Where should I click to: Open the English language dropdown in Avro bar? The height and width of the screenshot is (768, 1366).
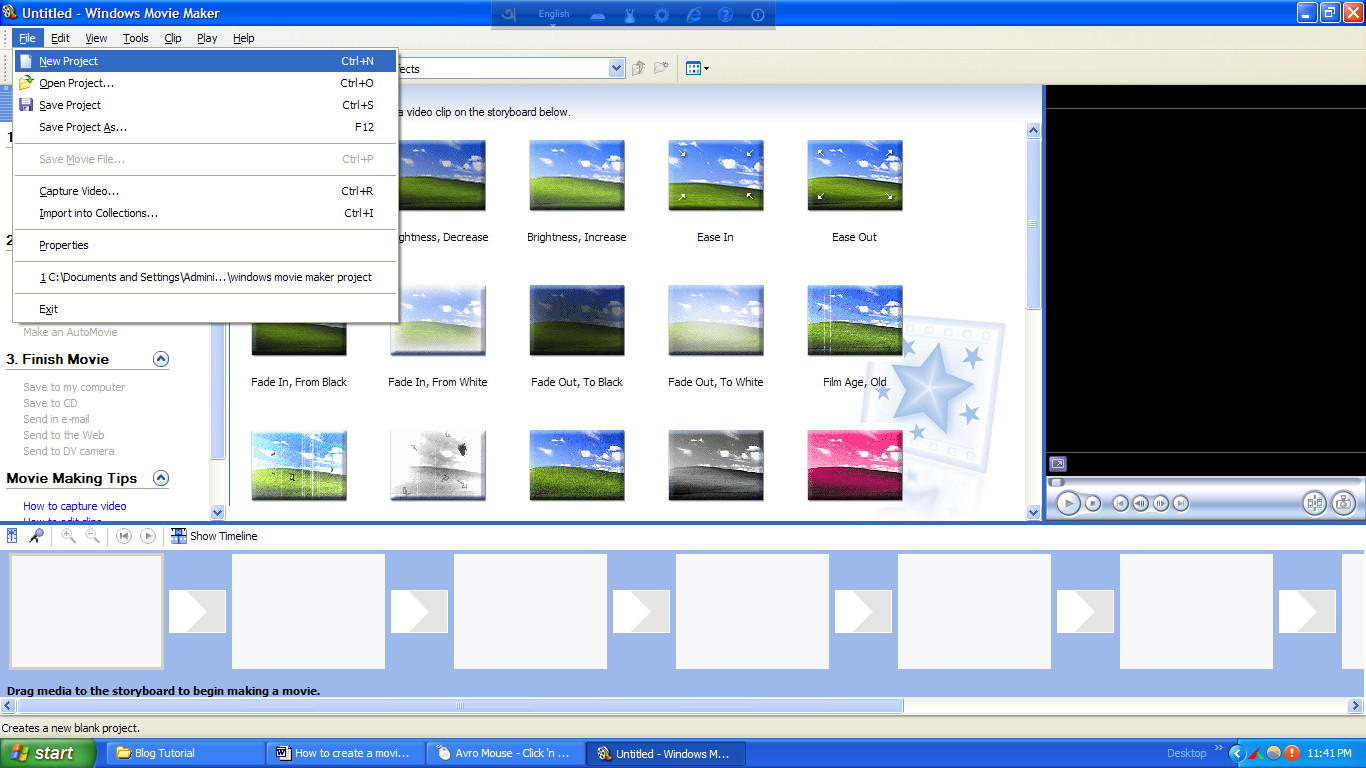(x=553, y=15)
